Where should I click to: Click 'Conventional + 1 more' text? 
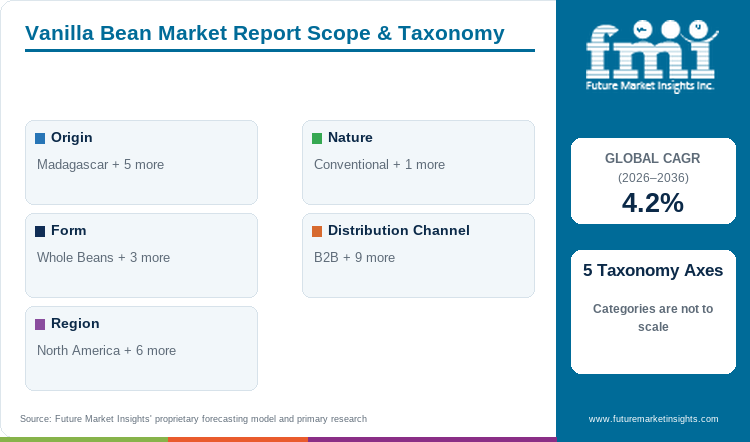point(379,165)
